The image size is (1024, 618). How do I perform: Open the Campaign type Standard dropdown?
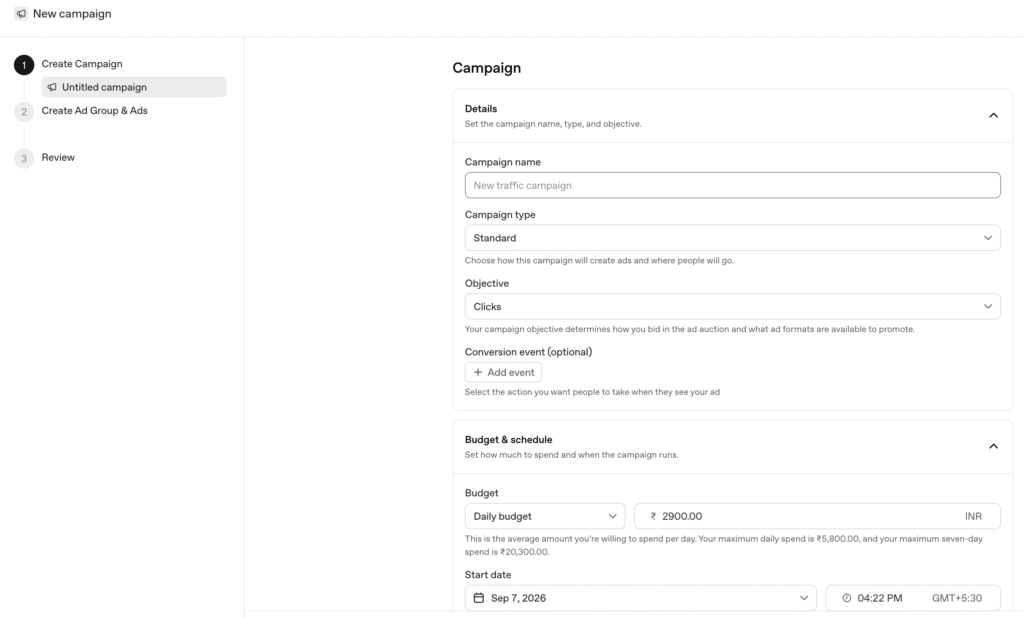coord(732,238)
